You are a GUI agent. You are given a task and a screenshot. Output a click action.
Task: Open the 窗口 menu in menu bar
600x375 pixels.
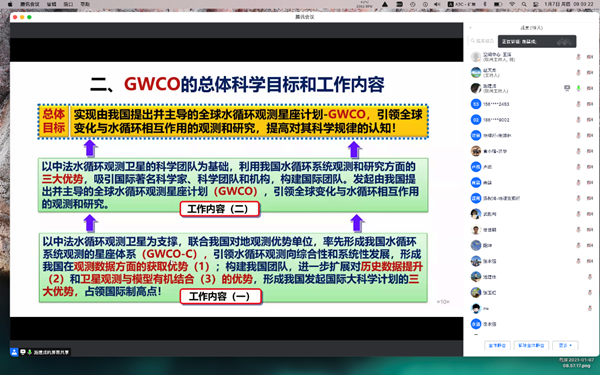[68, 4]
